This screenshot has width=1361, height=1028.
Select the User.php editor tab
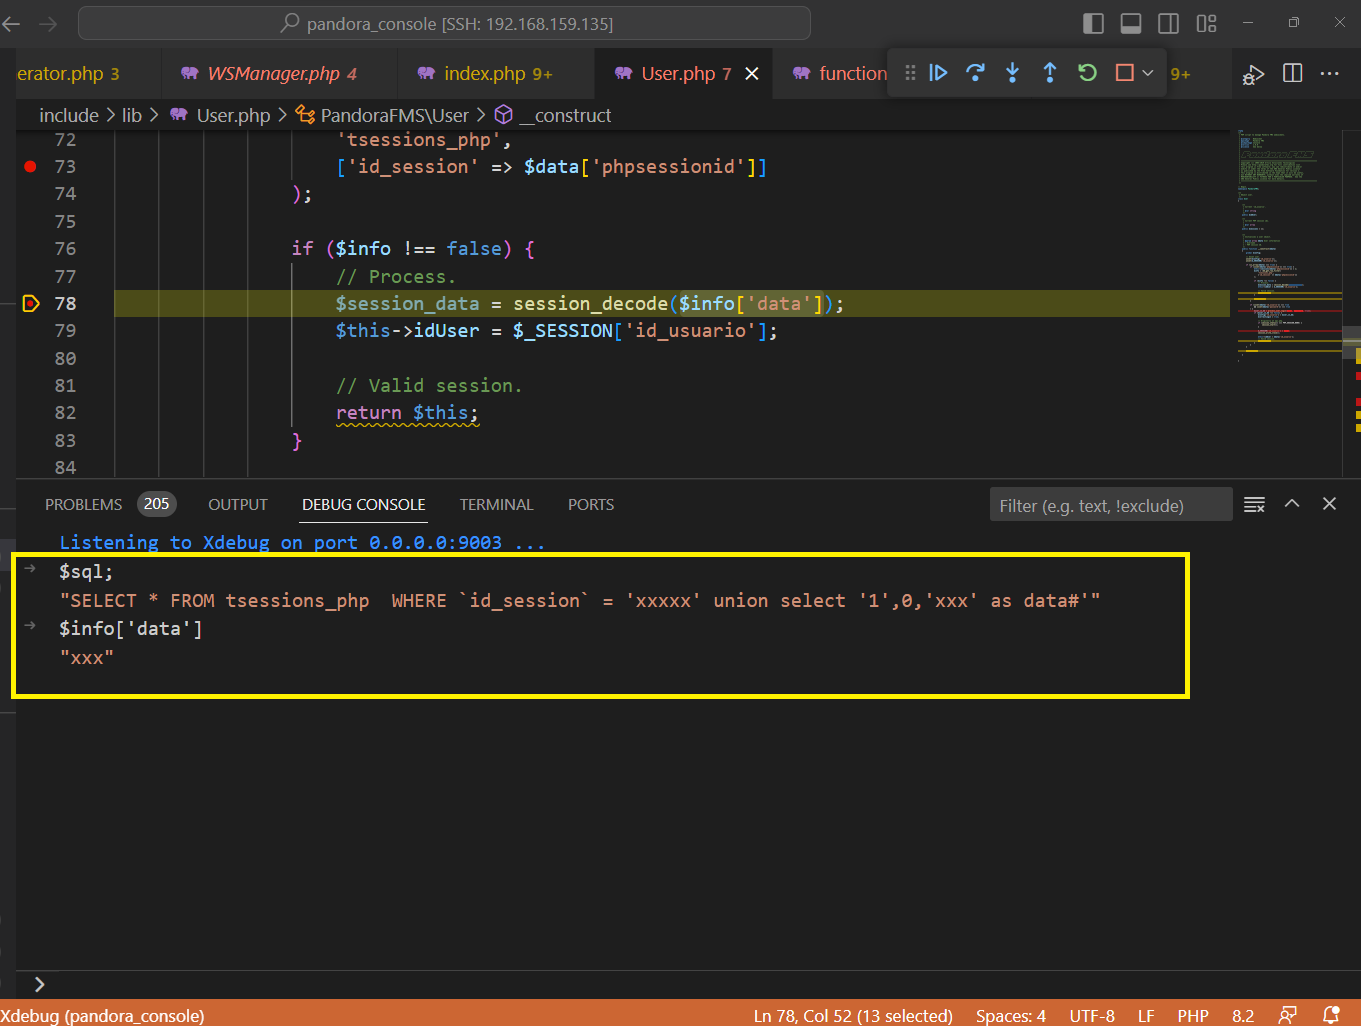684,74
